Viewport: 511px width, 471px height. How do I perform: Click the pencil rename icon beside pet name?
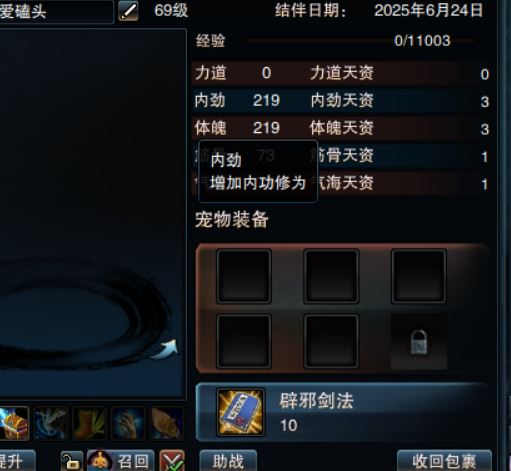[128, 11]
